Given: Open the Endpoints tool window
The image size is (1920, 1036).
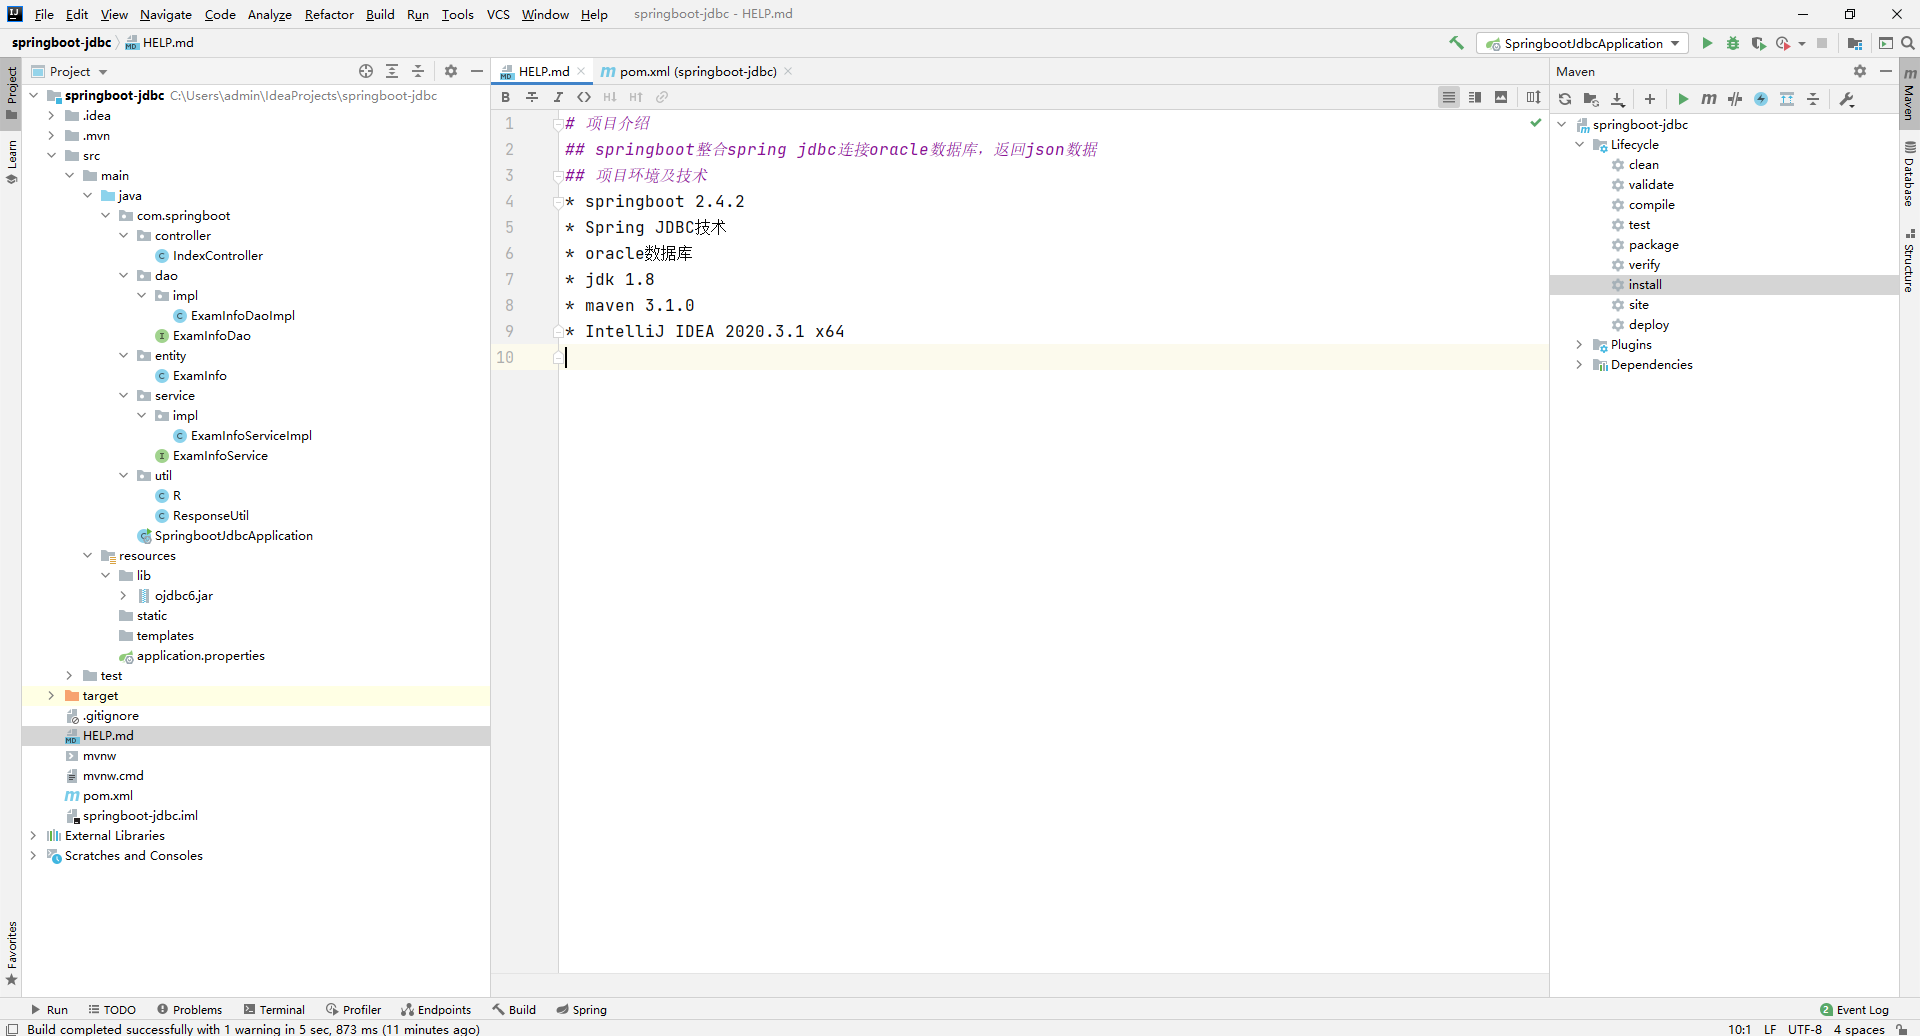Looking at the screenshot, I should point(436,1009).
